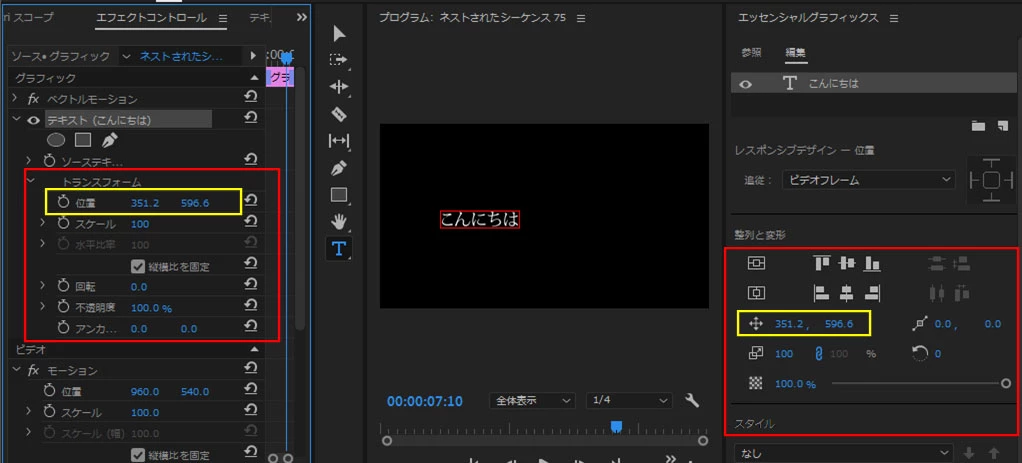Select the Rectangle tool in the toolbar
This screenshot has height=463, width=1022.
click(x=339, y=194)
